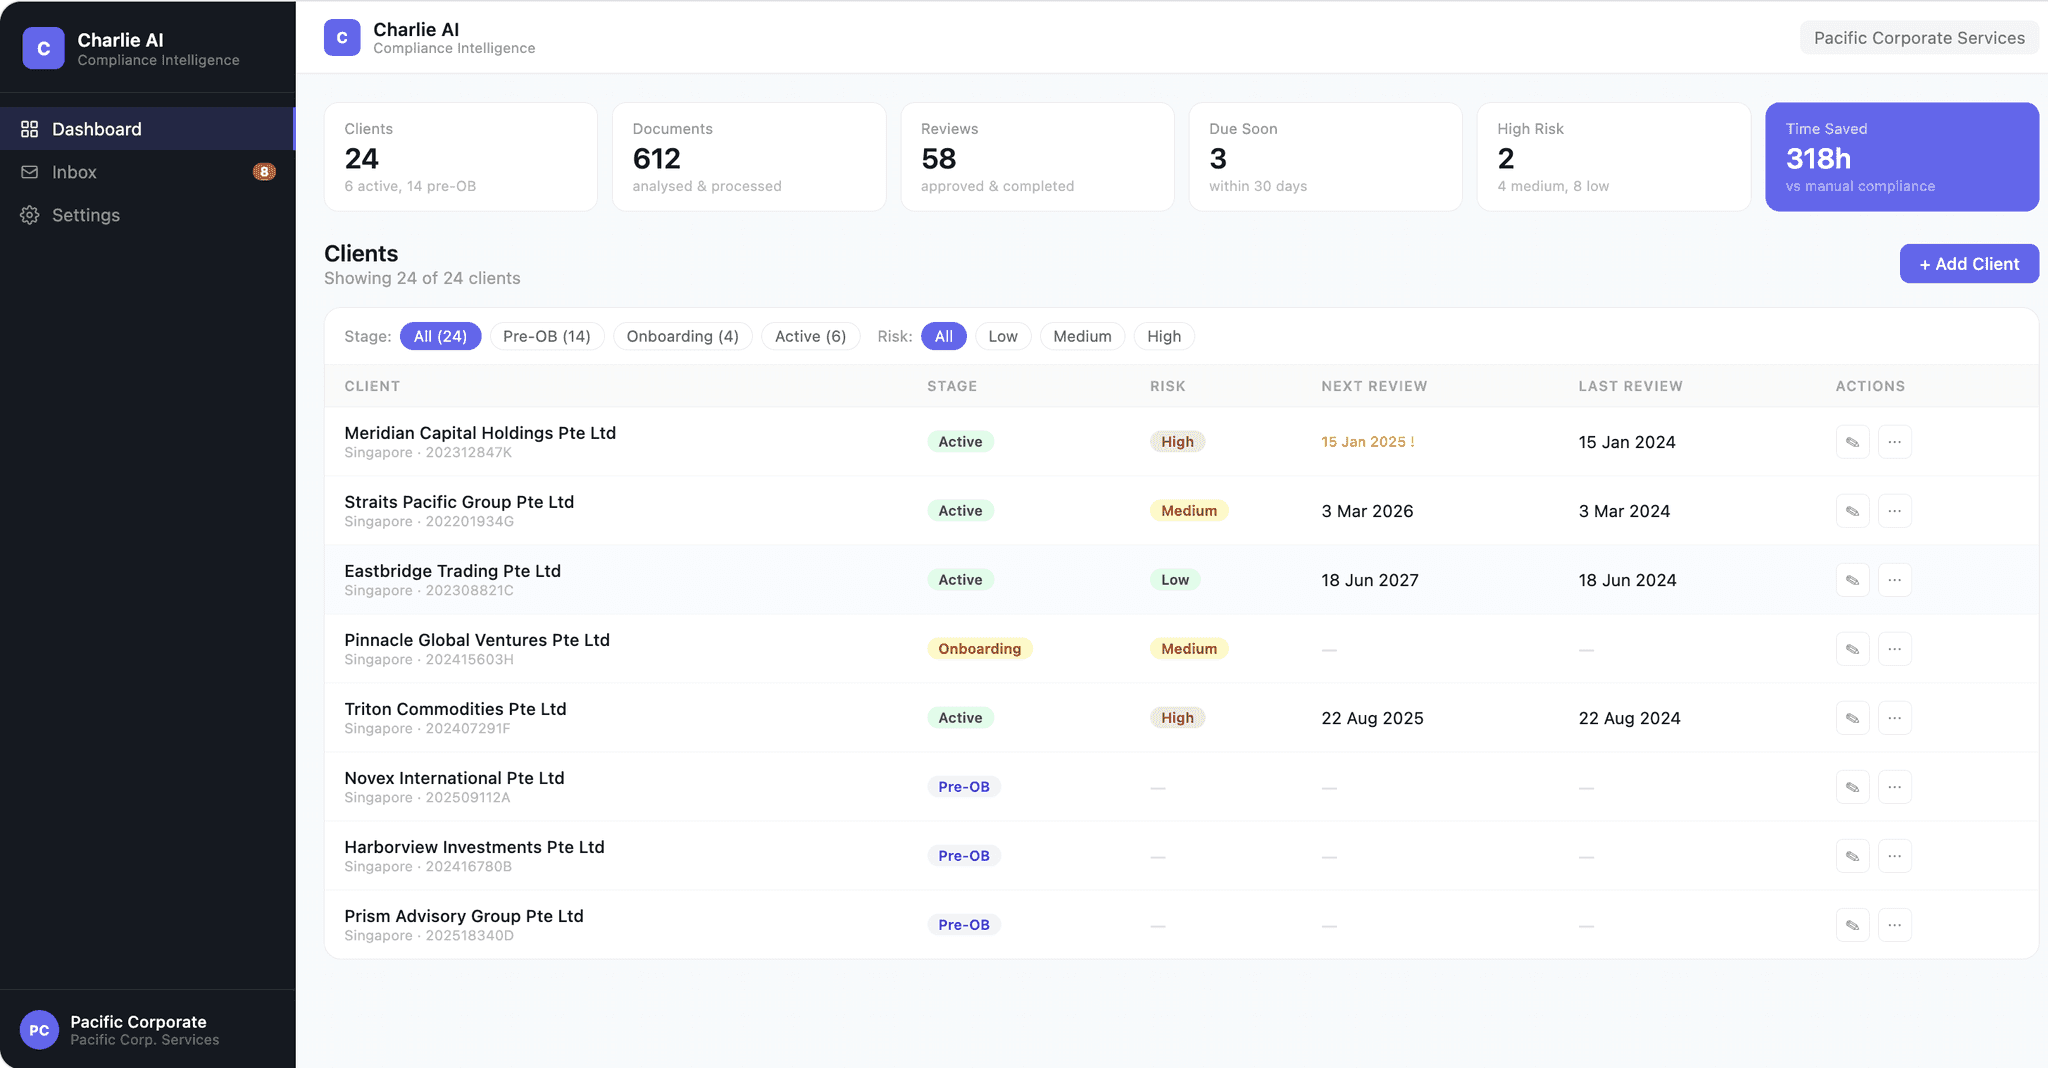Image resolution: width=2048 pixels, height=1068 pixels.
Task: Filter clients by Active (6) stage
Action: [810, 336]
